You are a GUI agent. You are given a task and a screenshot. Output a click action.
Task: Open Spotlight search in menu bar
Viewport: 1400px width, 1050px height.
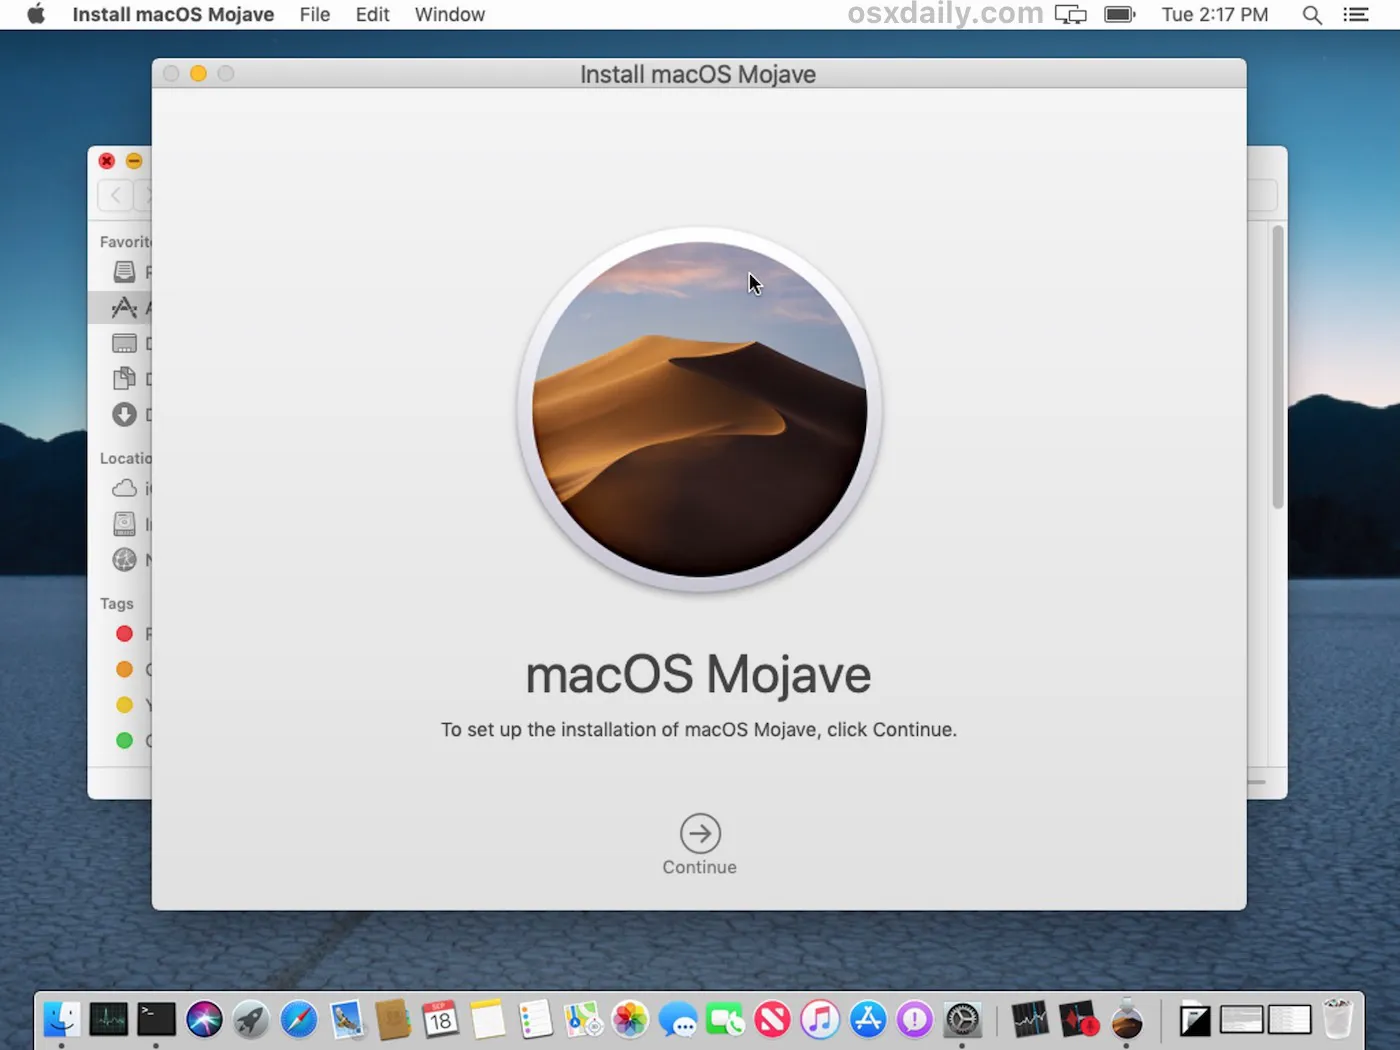coord(1312,15)
